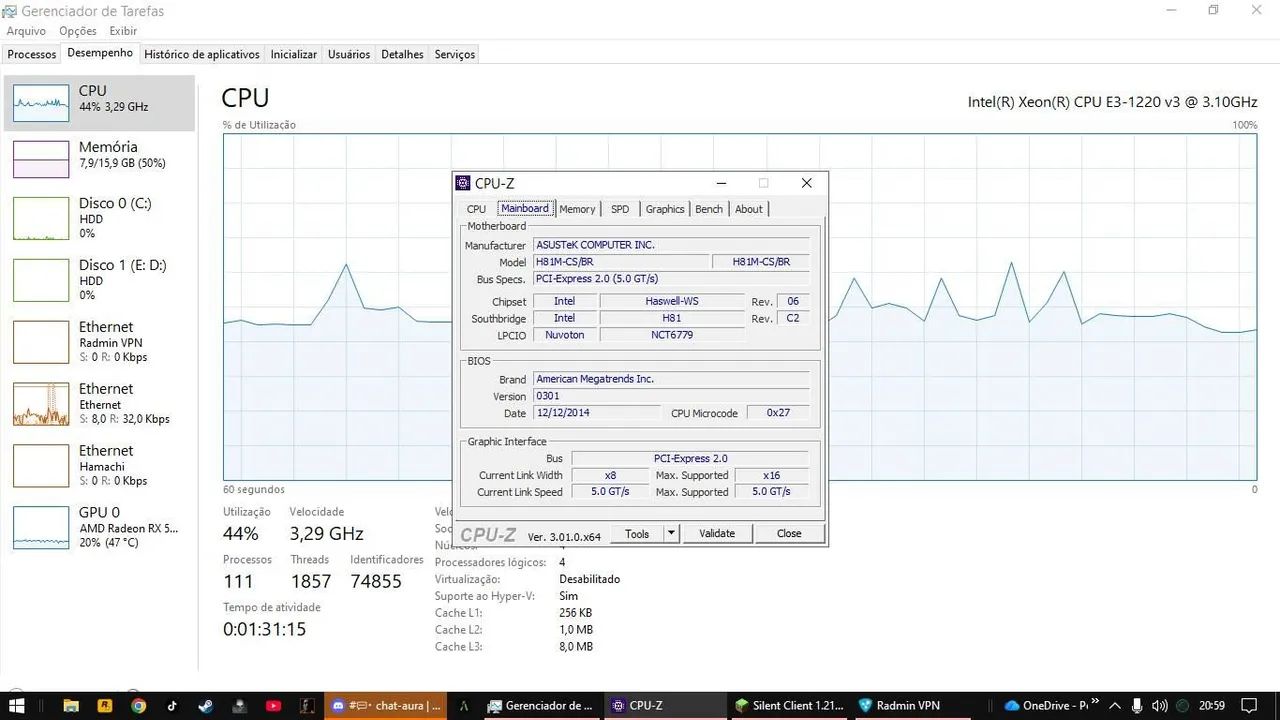Image resolution: width=1280 pixels, height=720 pixels.
Task: Click the Windows Start button
Action: pyautogui.click(x=16, y=705)
